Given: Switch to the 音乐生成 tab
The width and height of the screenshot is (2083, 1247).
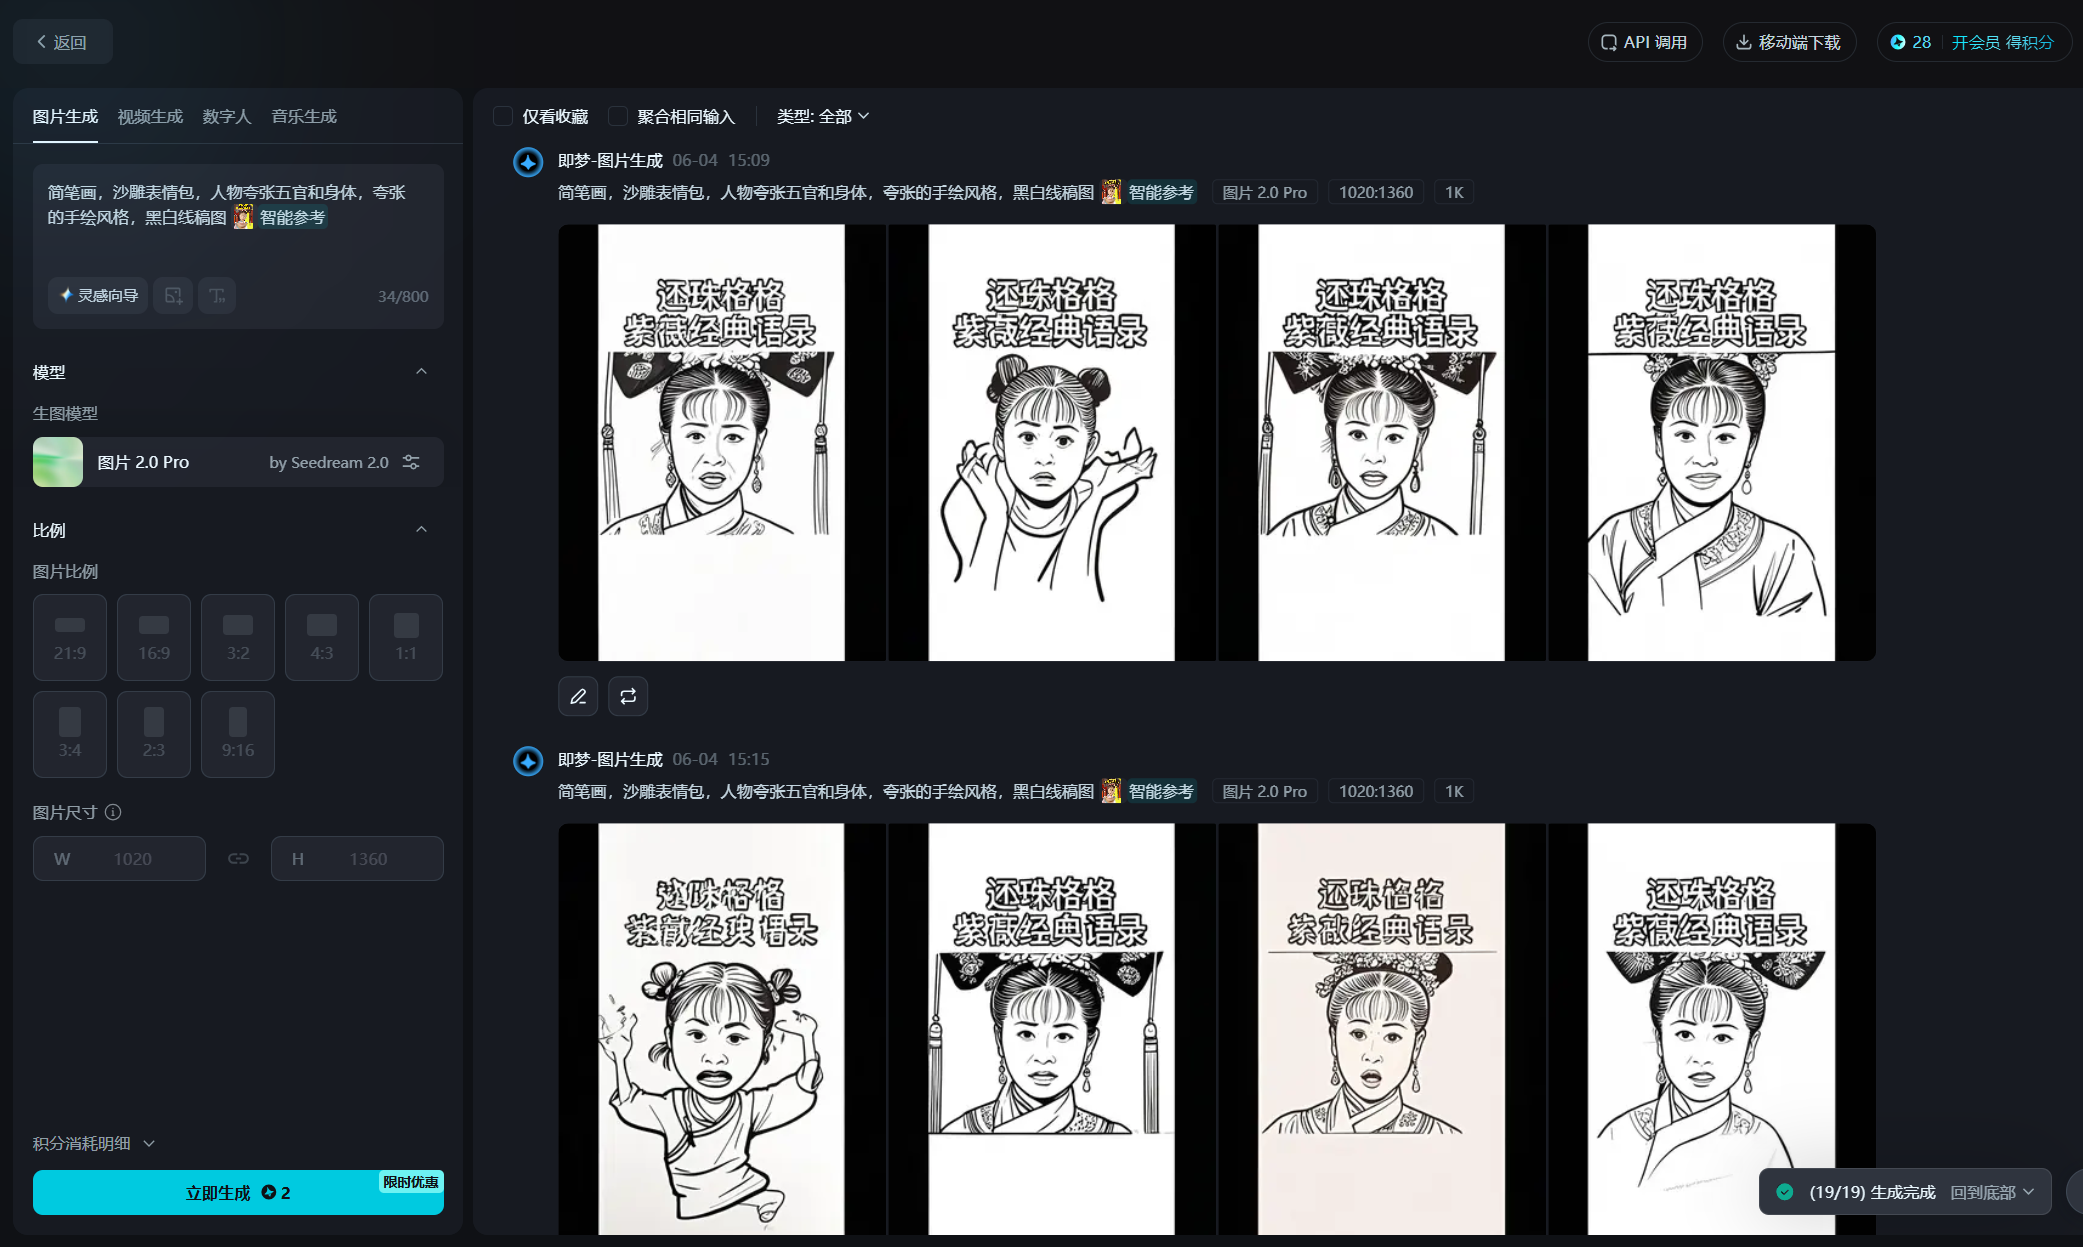Looking at the screenshot, I should point(304,117).
